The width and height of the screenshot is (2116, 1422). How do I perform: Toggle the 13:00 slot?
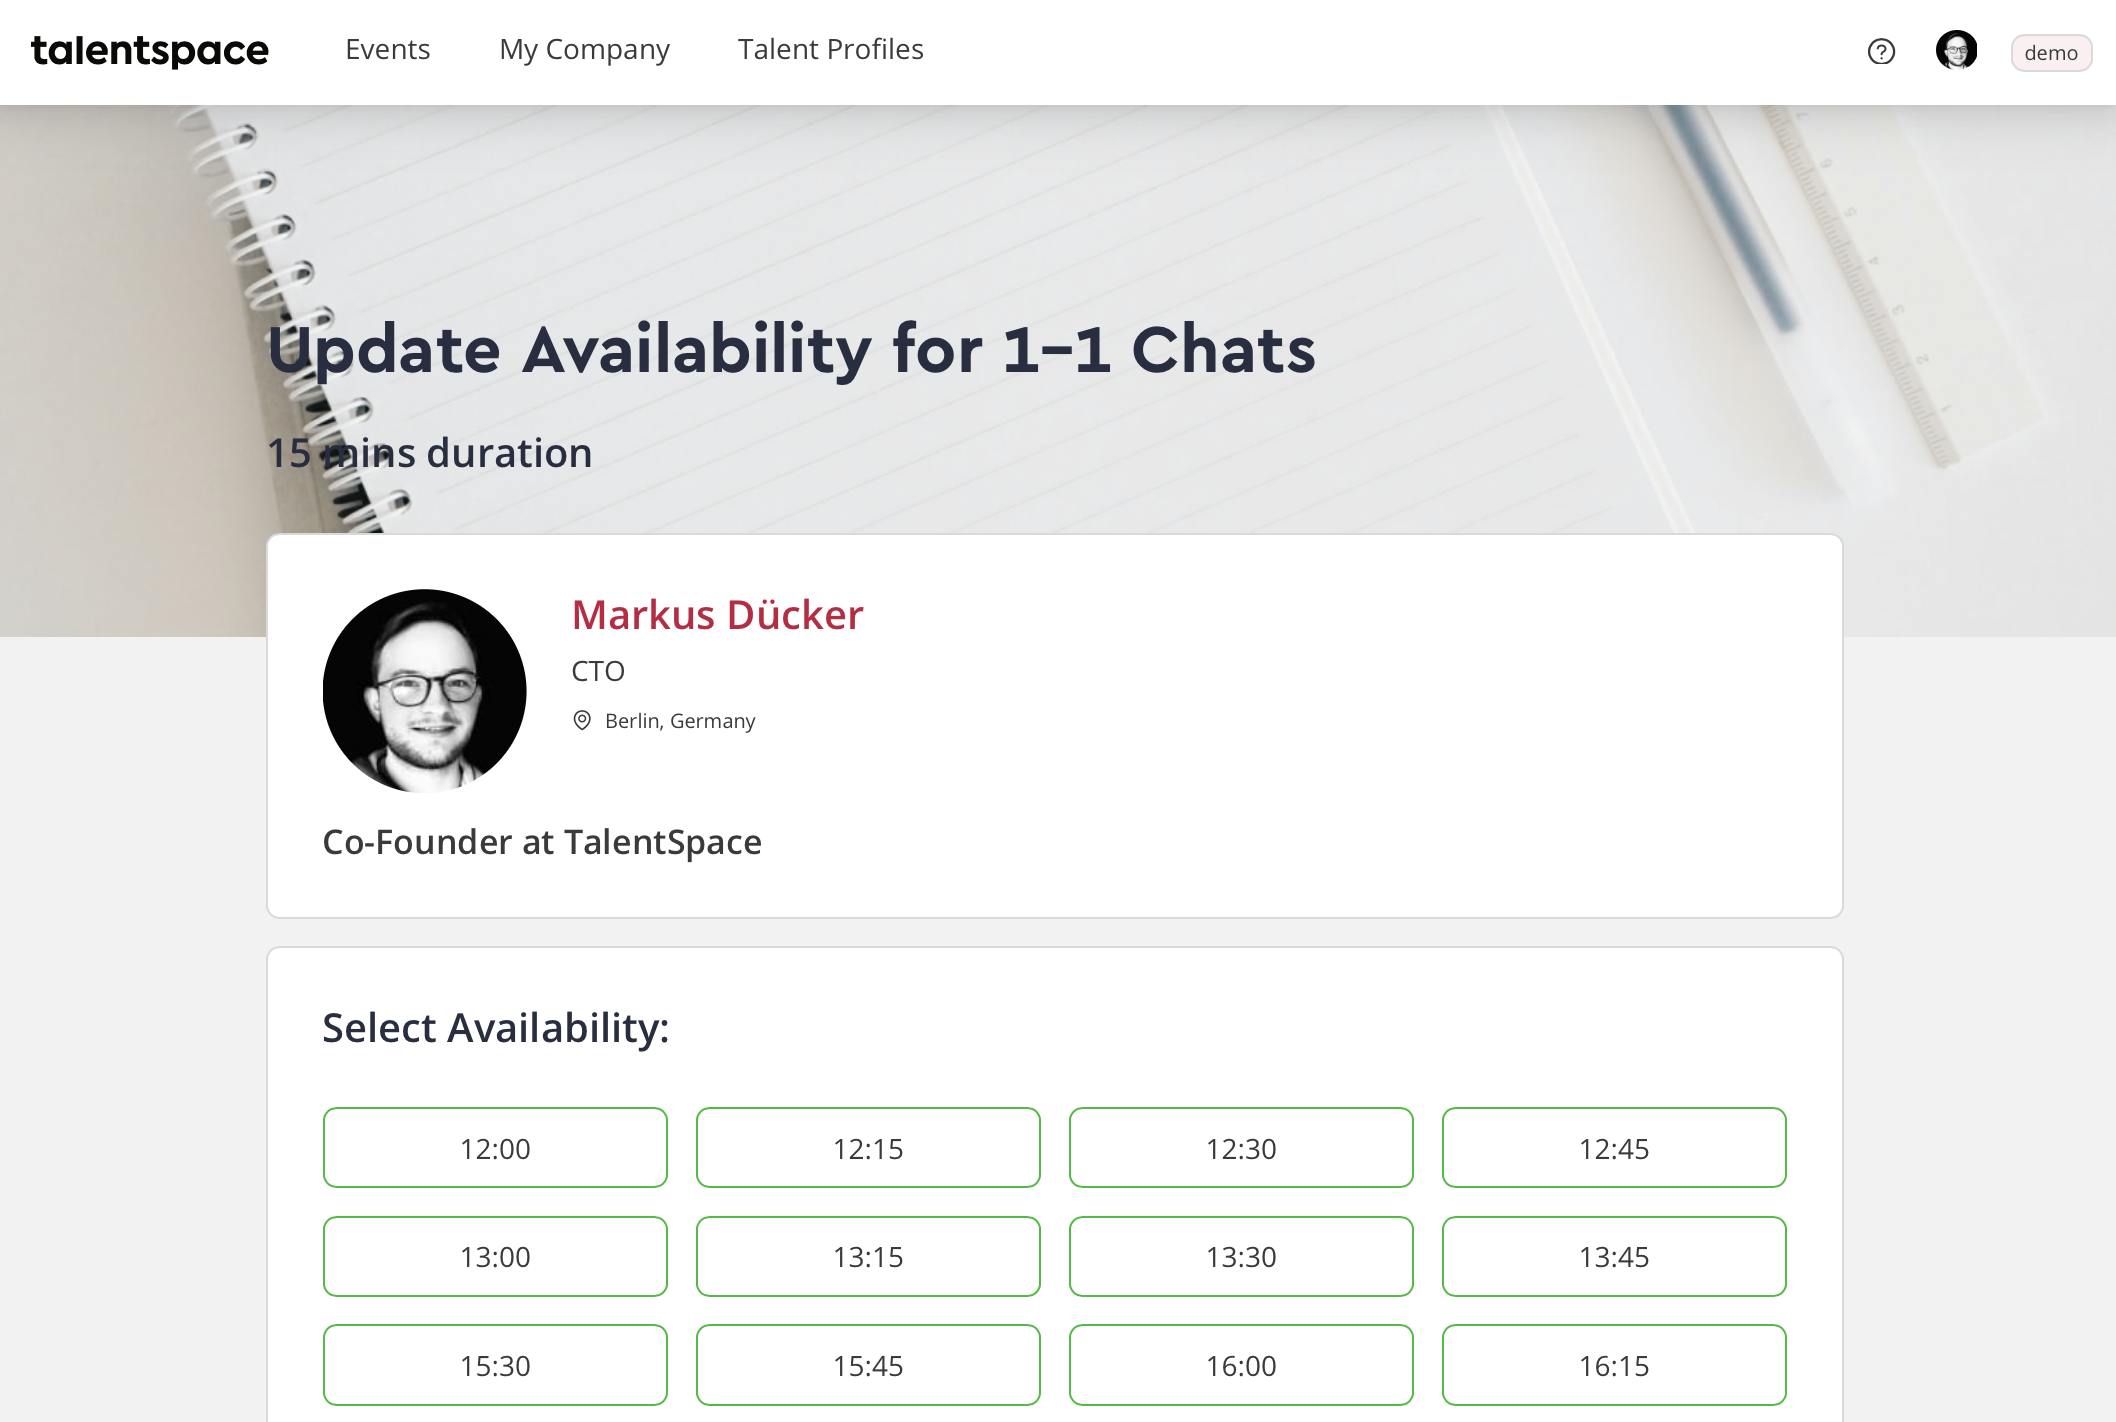pyautogui.click(x=495, y=1256)
